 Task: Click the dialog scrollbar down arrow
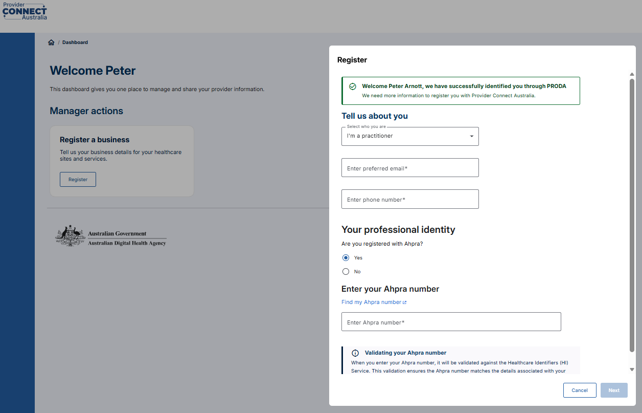(x=632, y=369)
